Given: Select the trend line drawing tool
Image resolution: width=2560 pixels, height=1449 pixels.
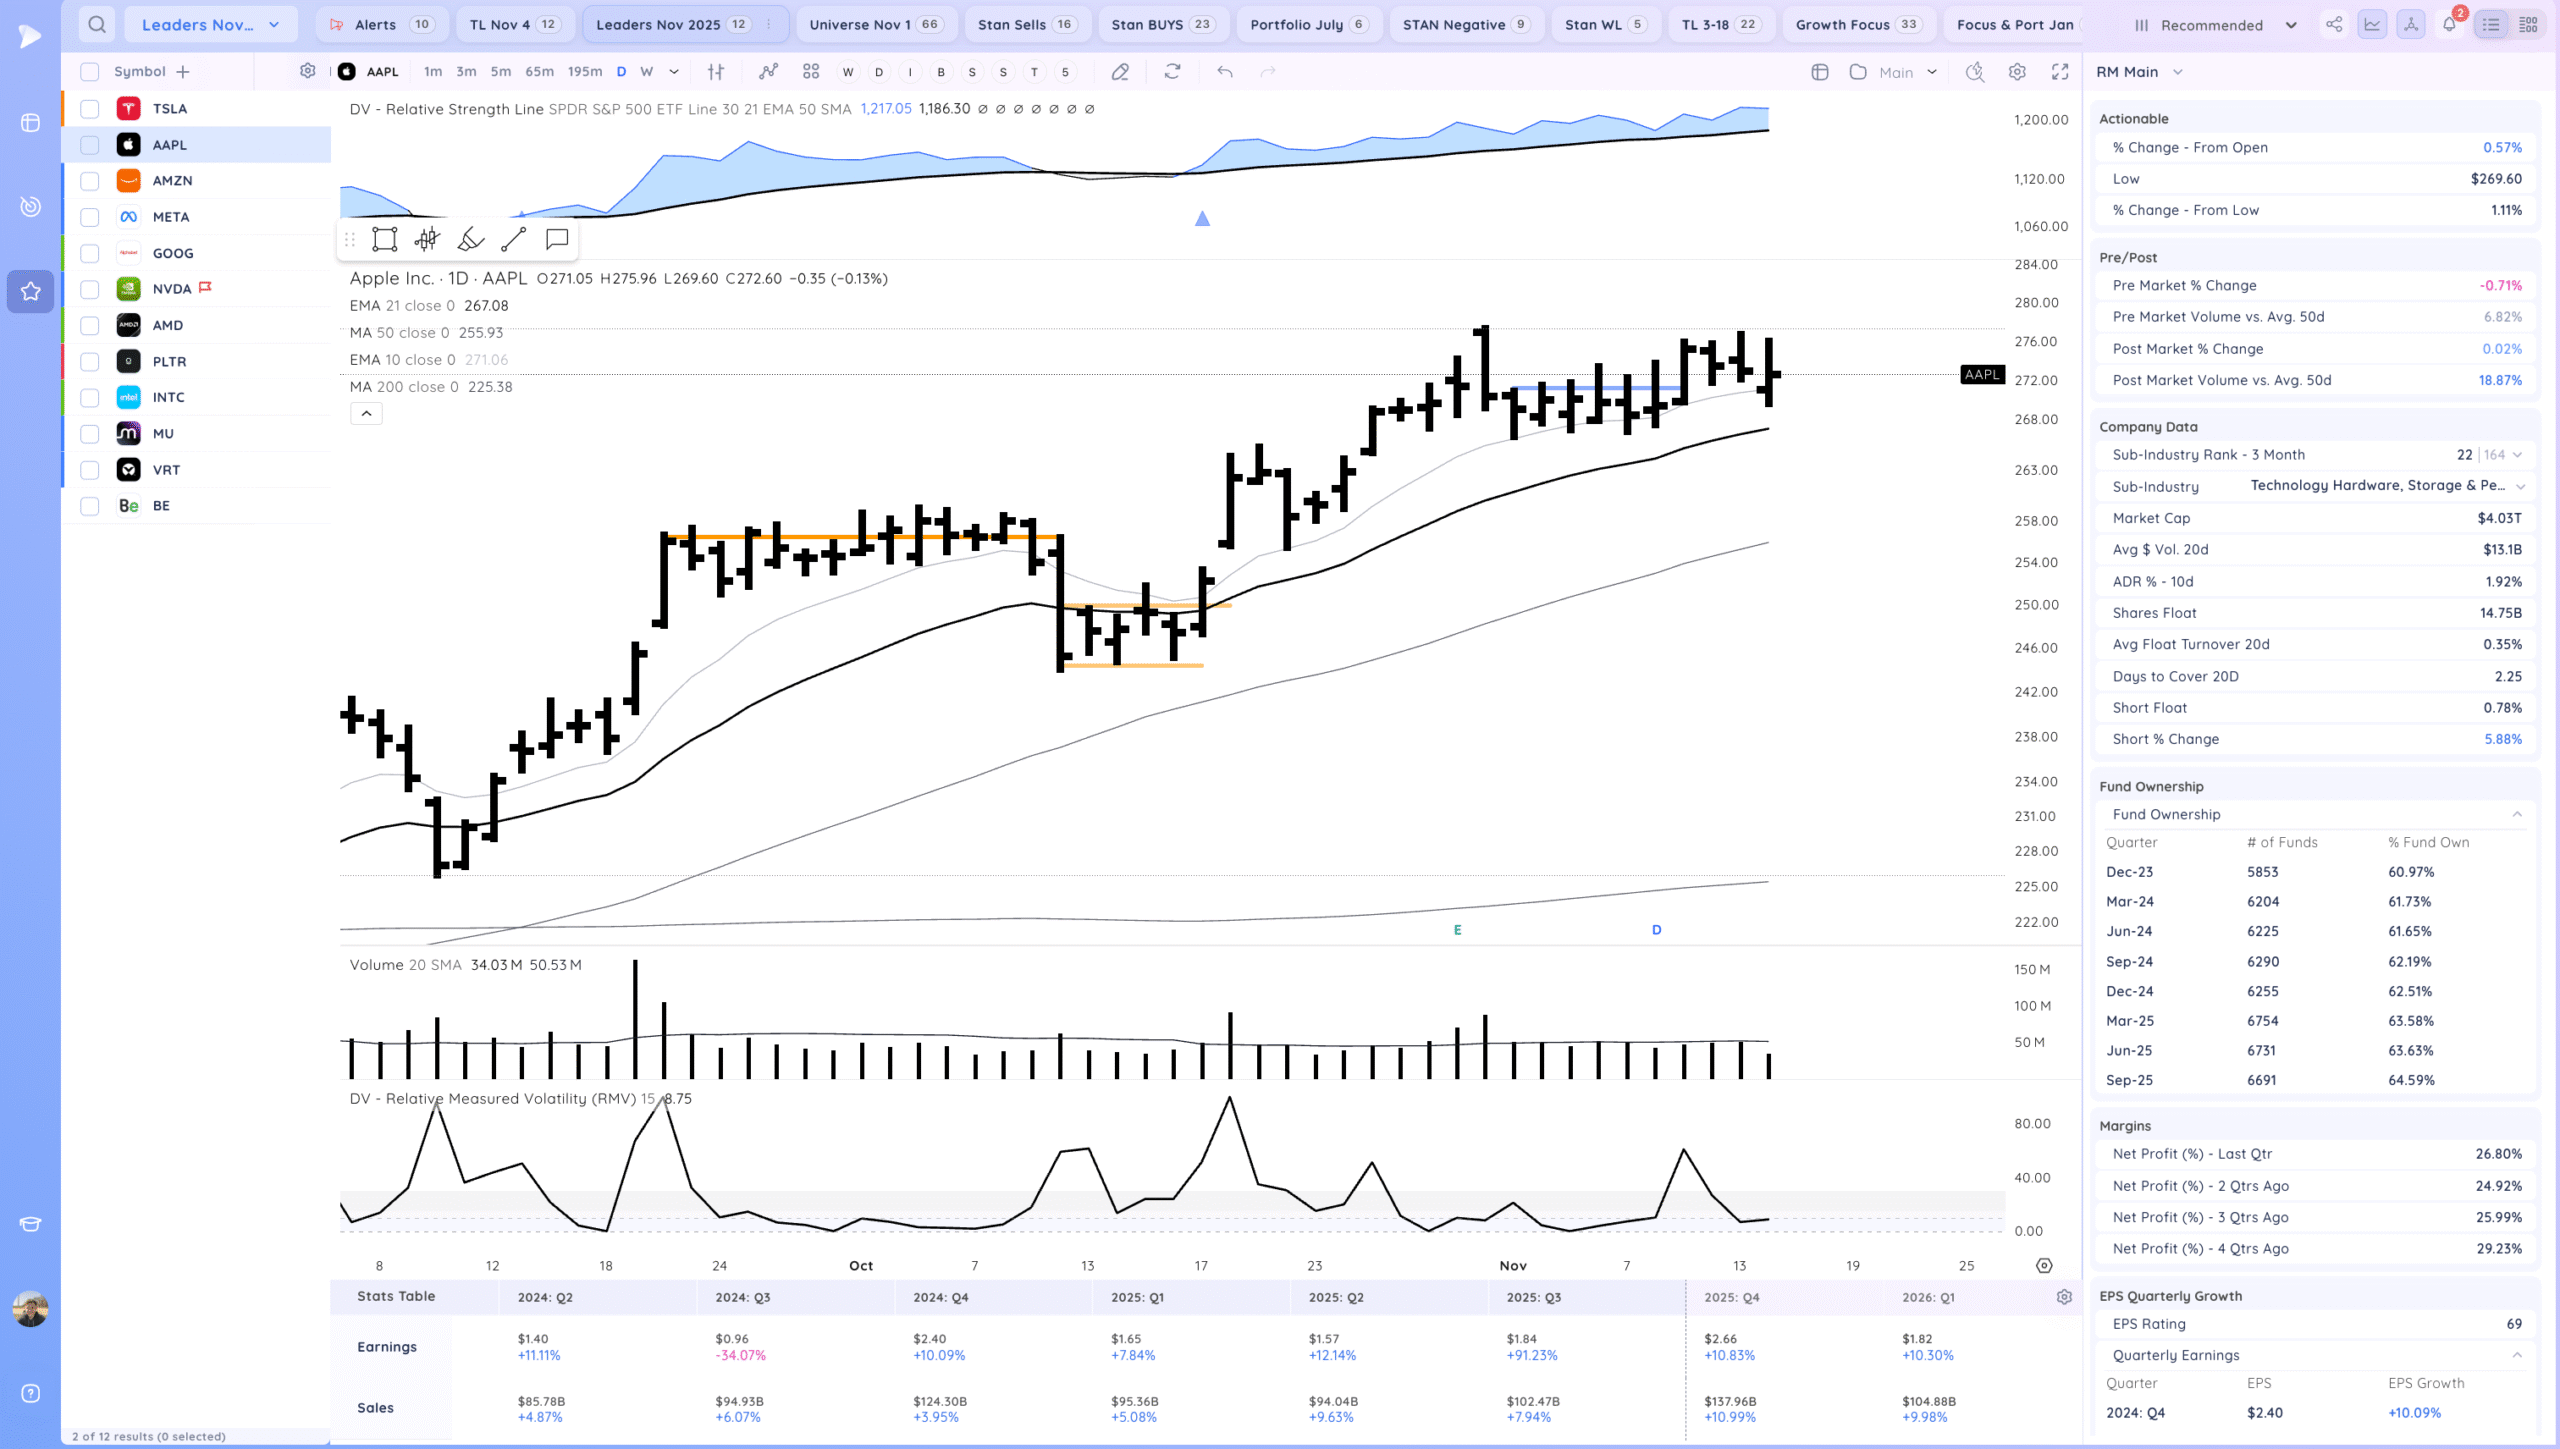Looking at the screenshot, I should click(513, 239).
